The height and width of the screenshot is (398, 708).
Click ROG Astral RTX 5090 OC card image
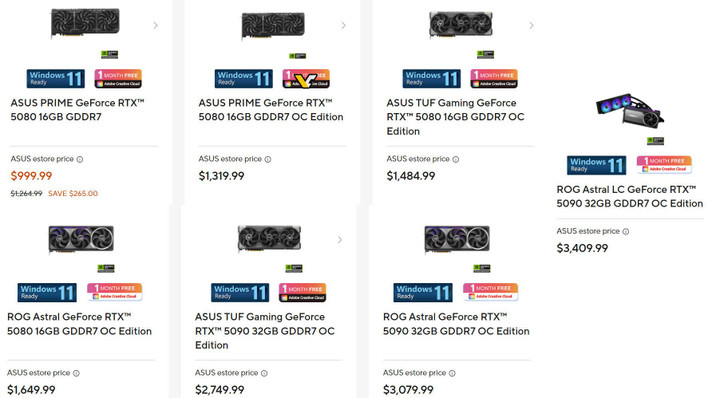[x=457, y=239]
